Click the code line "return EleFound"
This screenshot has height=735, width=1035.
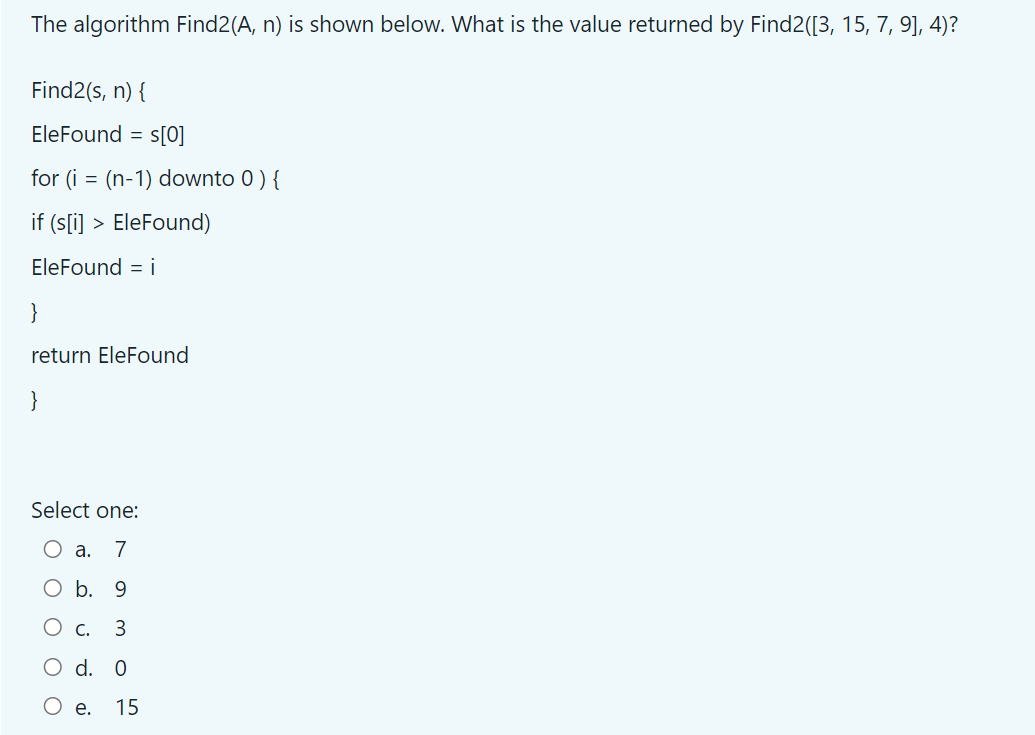click(110, 355)
